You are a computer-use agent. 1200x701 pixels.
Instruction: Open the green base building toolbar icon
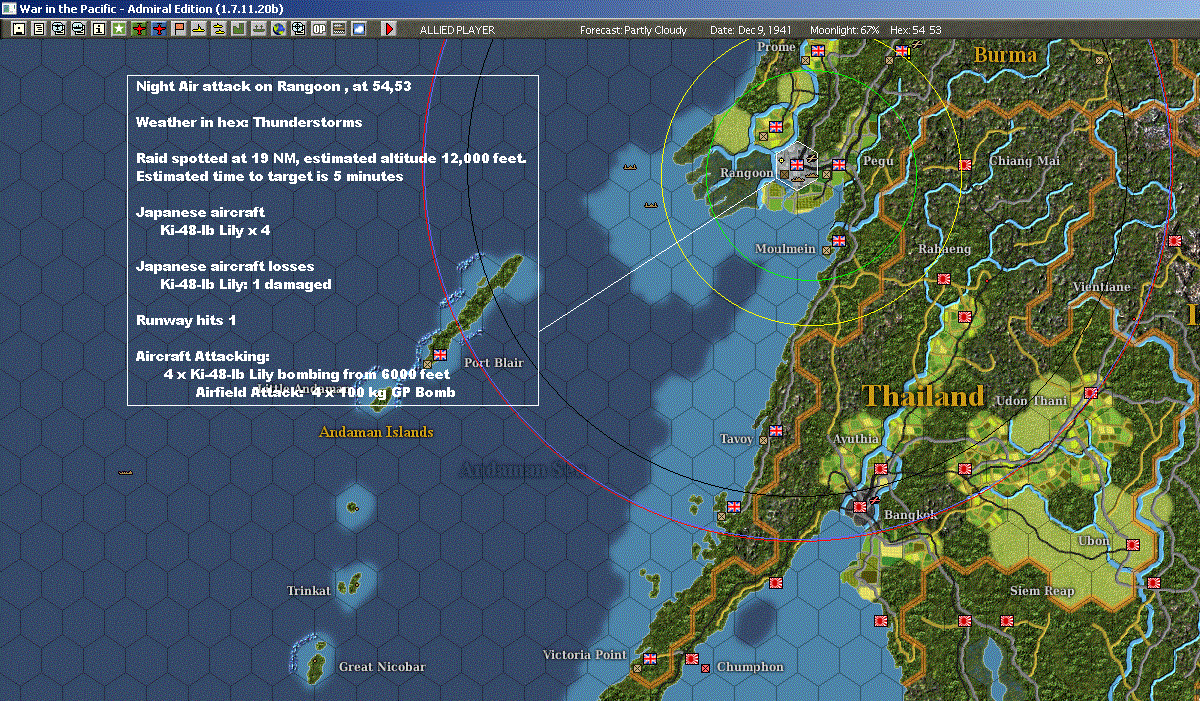pos(239,30)
